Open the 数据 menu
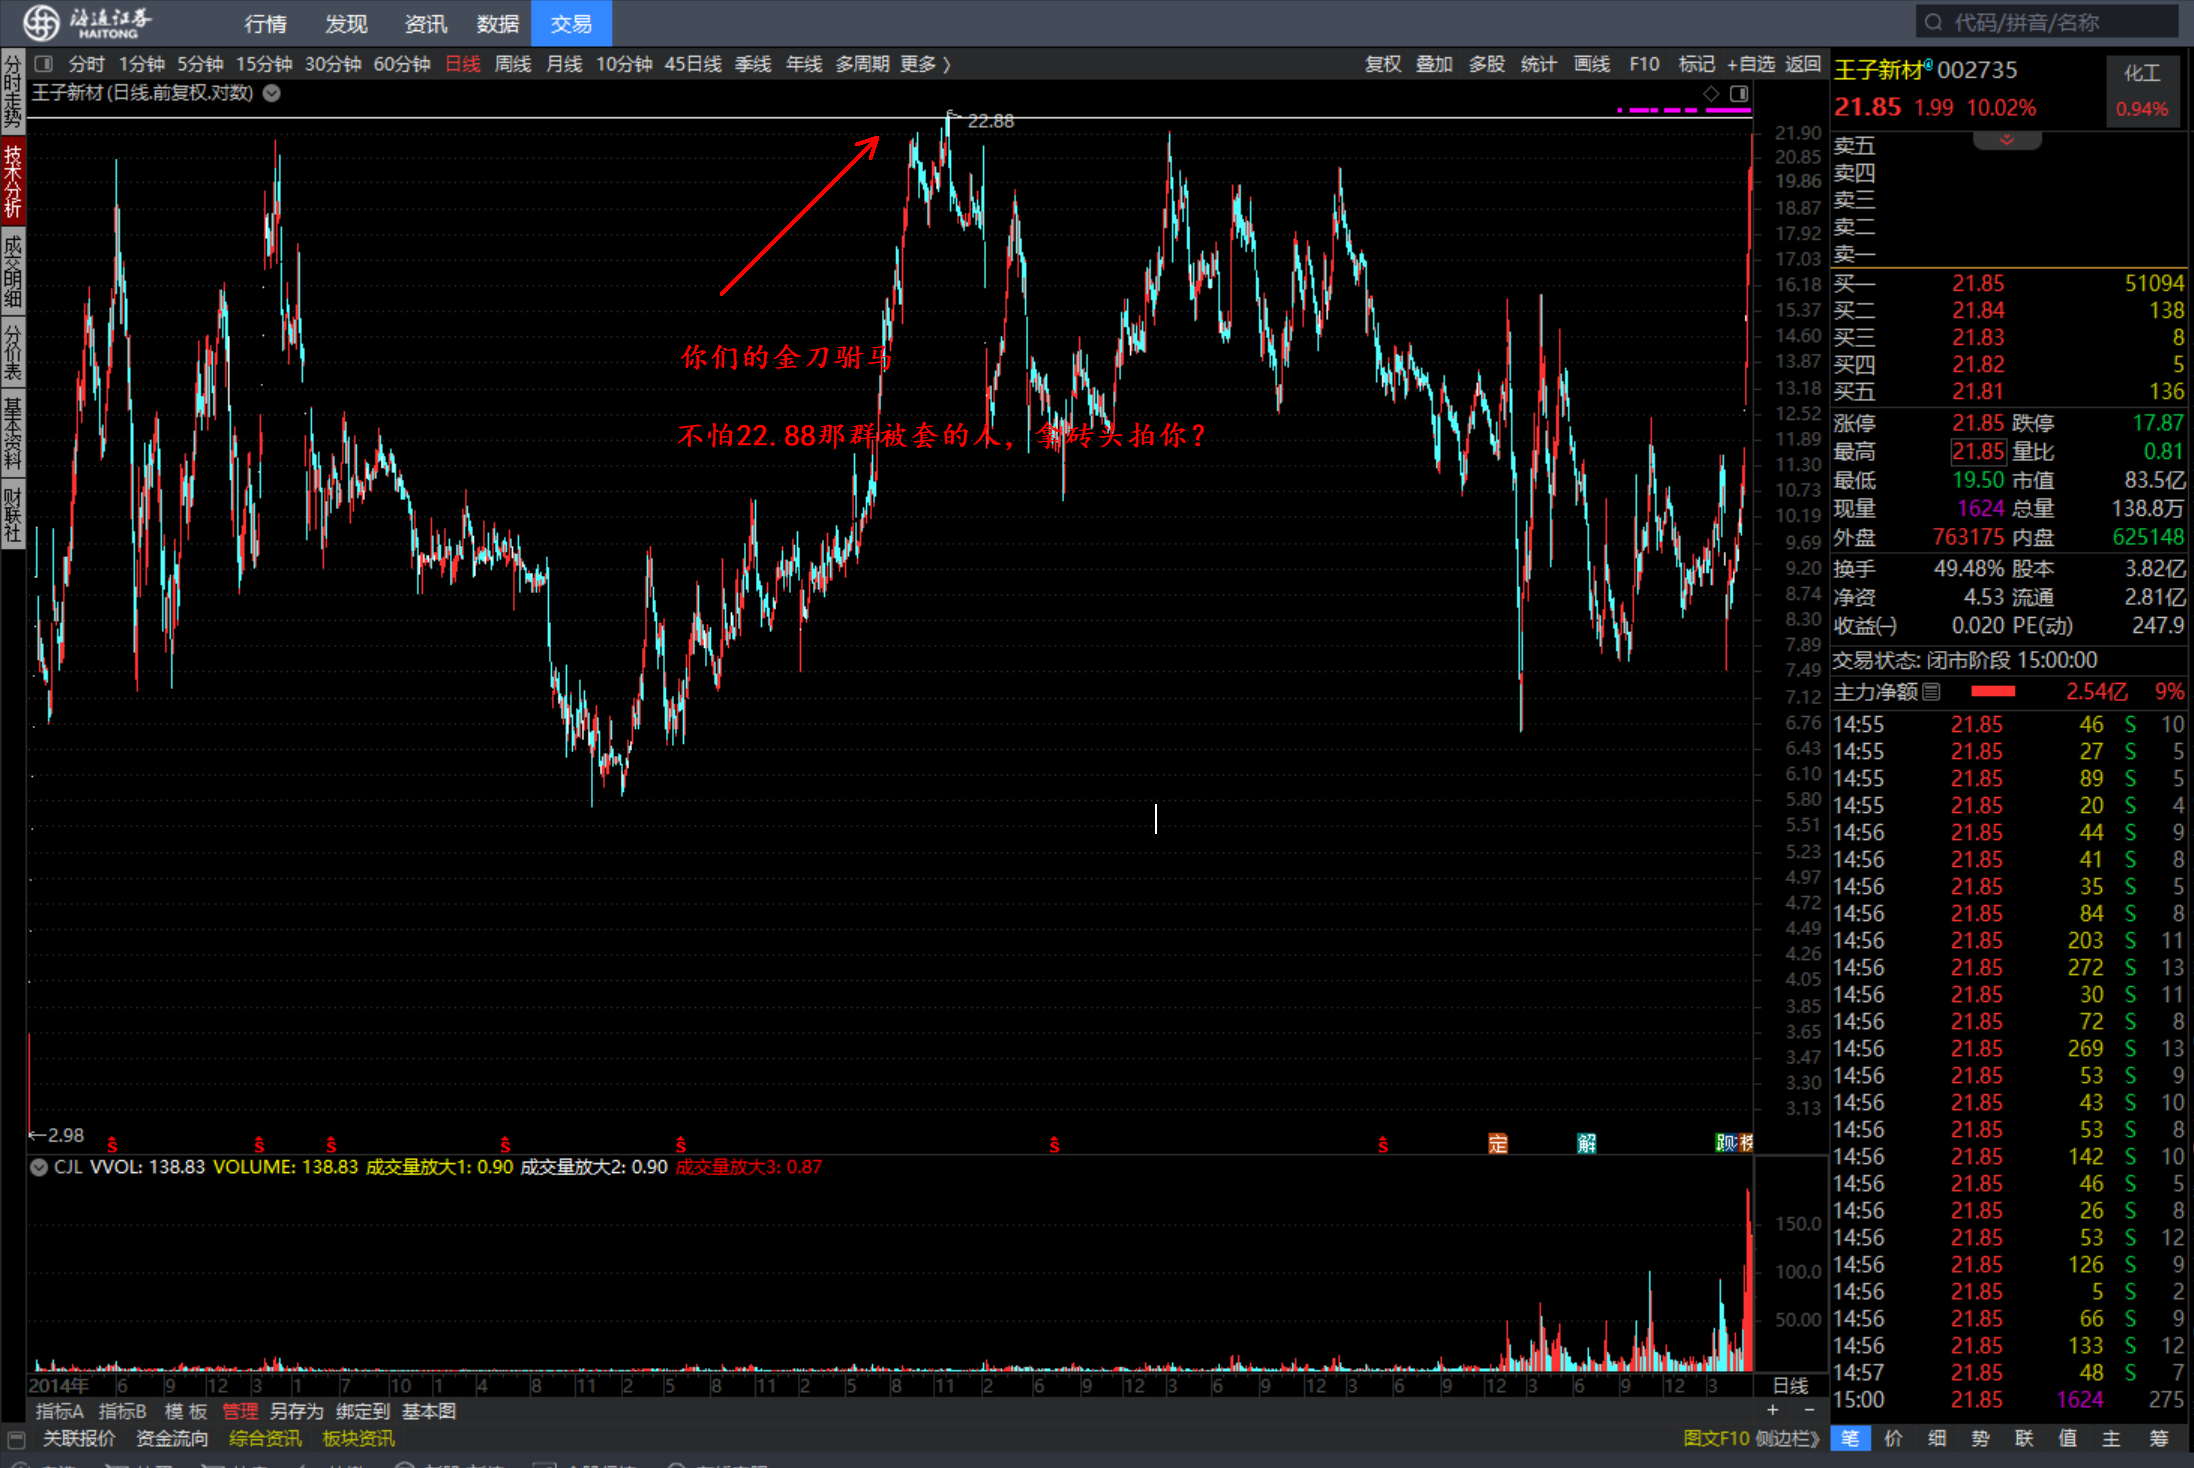Image resolution: width=2194 pixels, height=1468 pixels. pyautogui.click(x=497, y=23)
